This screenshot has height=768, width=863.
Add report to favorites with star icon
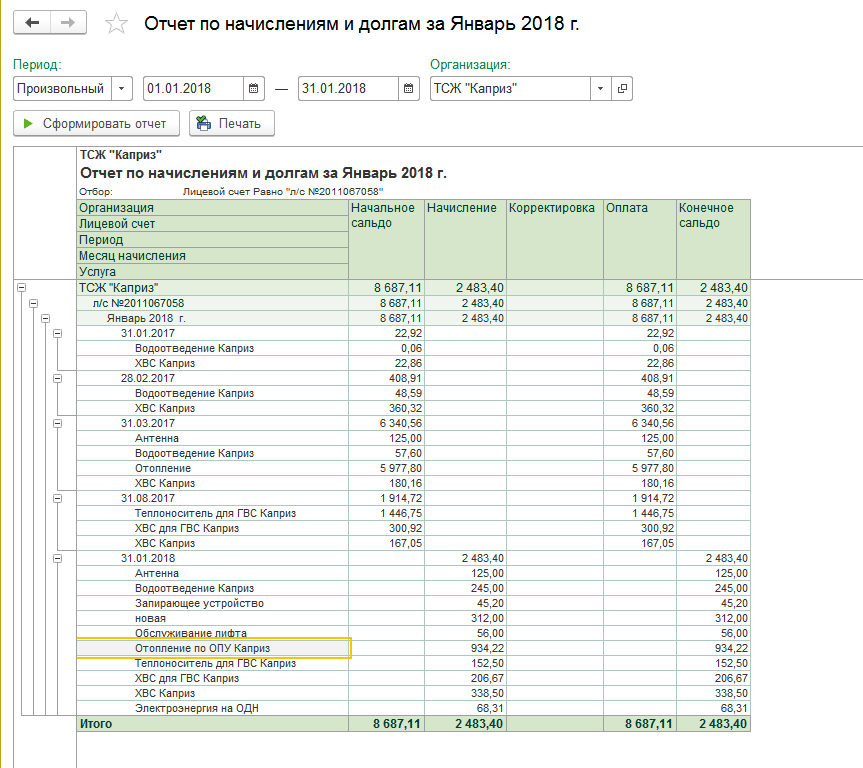pyautogui.click(x=117, y=24)
